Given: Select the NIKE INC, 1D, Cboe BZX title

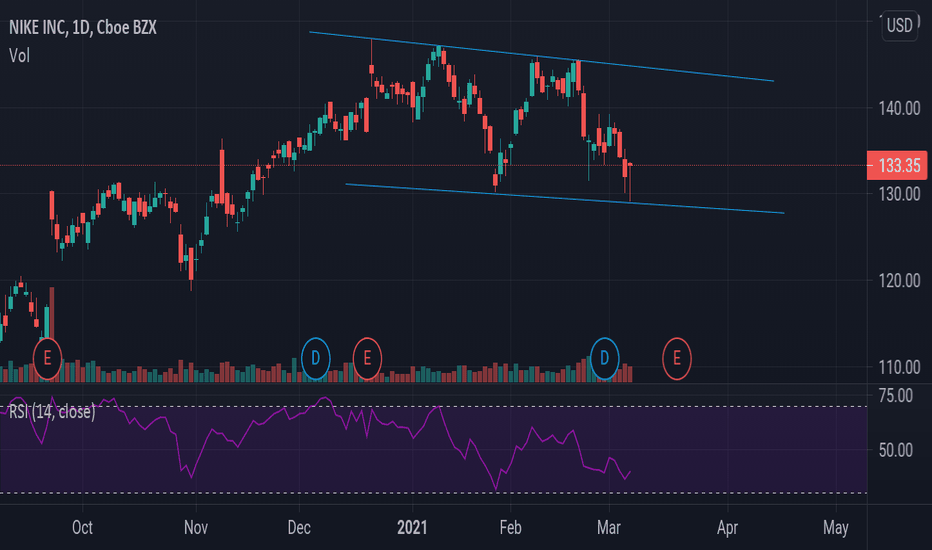Looking at the screenshot, I should point(83,27).
